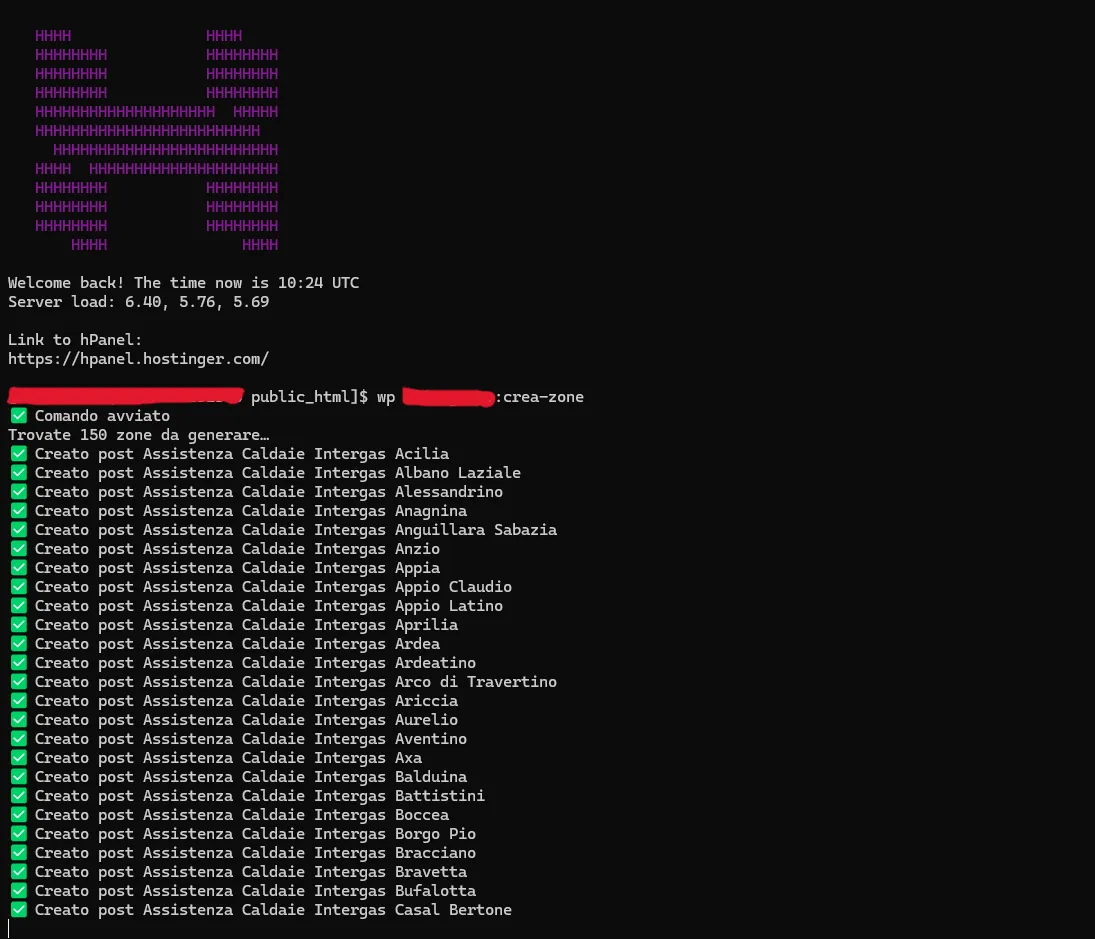This screenshot has width=1095, height=939.
Task: Click the check icon on the Ardea row
Action: pyautogui.click(x=19, y=644)
